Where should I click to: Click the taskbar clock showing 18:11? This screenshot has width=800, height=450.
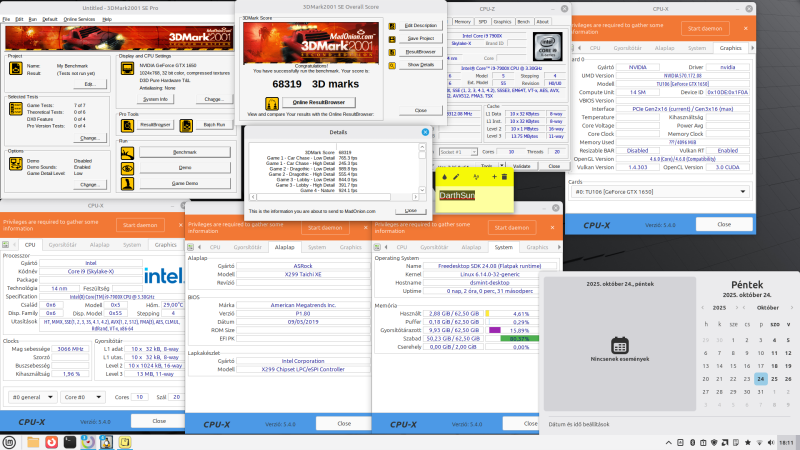click(786, 442)
